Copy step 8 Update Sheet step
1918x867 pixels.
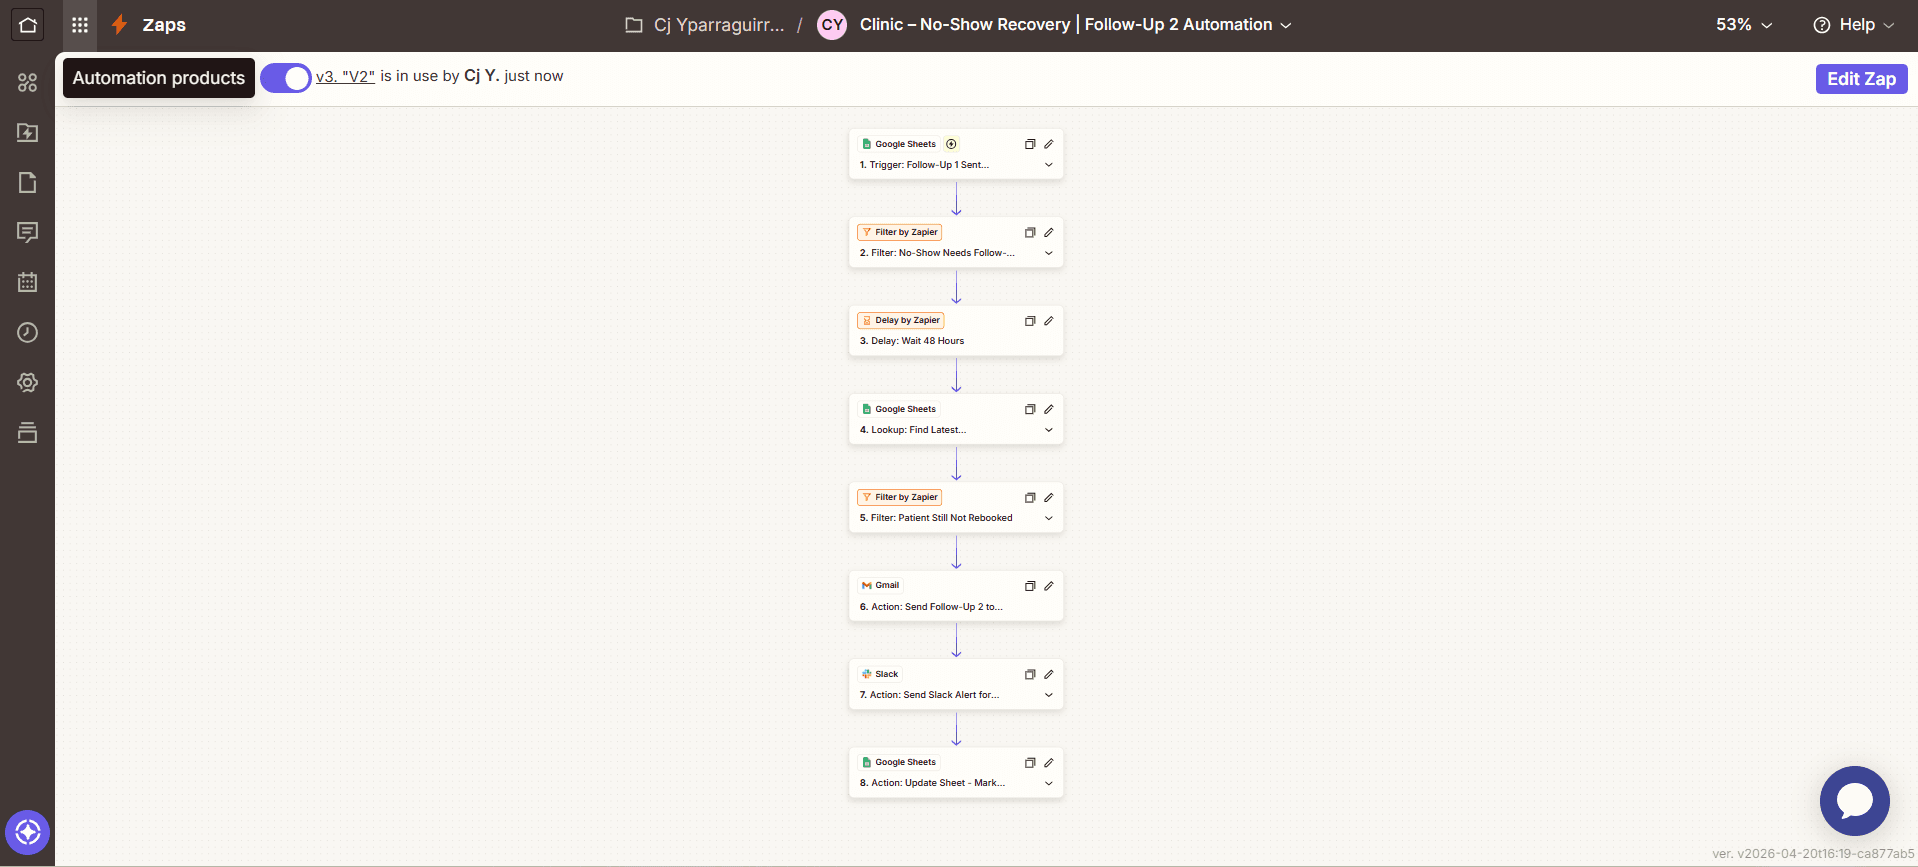click(x=1030, y=762)
